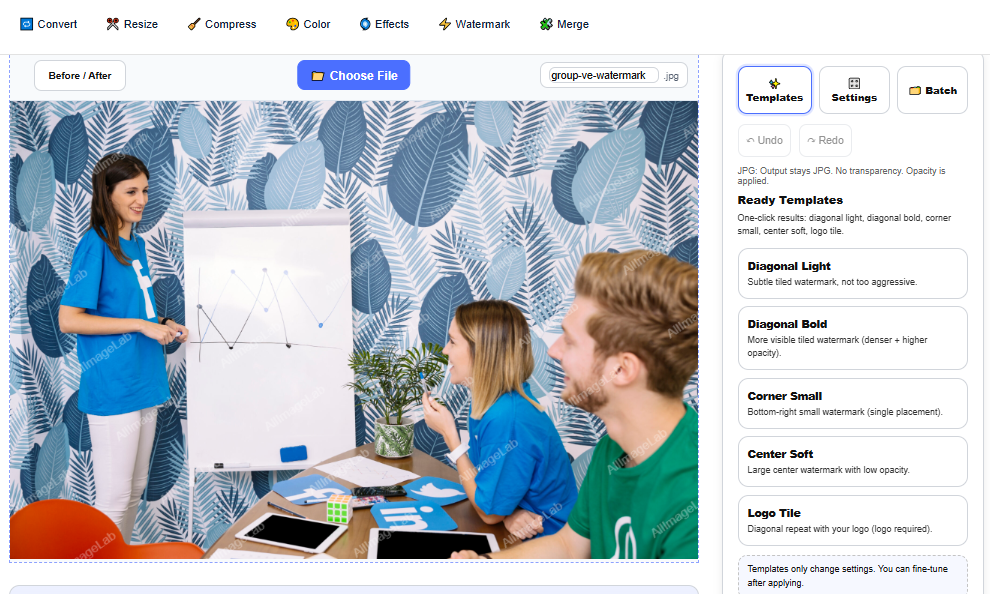Click the Merge puzzle icon

click(546, 24)
